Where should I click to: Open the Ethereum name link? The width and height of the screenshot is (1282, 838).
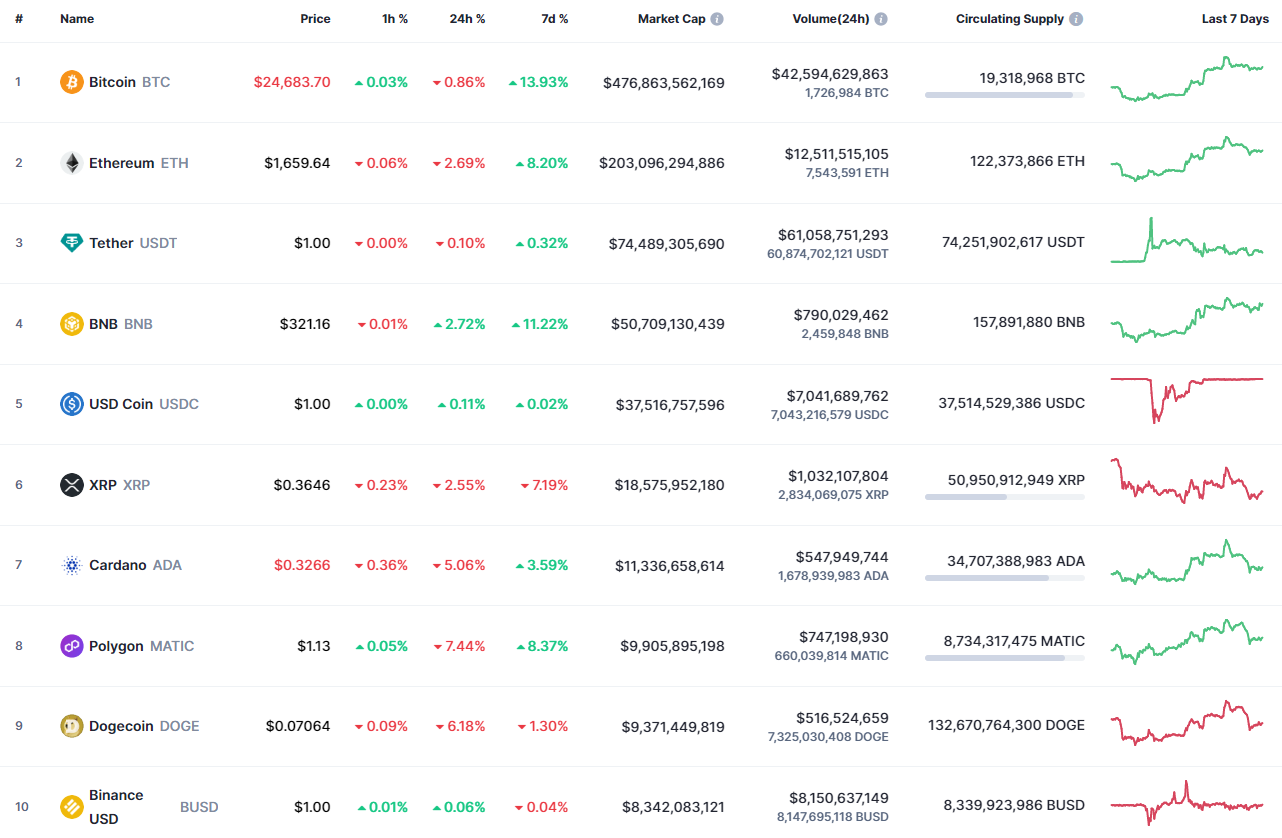tap(124, 162)
